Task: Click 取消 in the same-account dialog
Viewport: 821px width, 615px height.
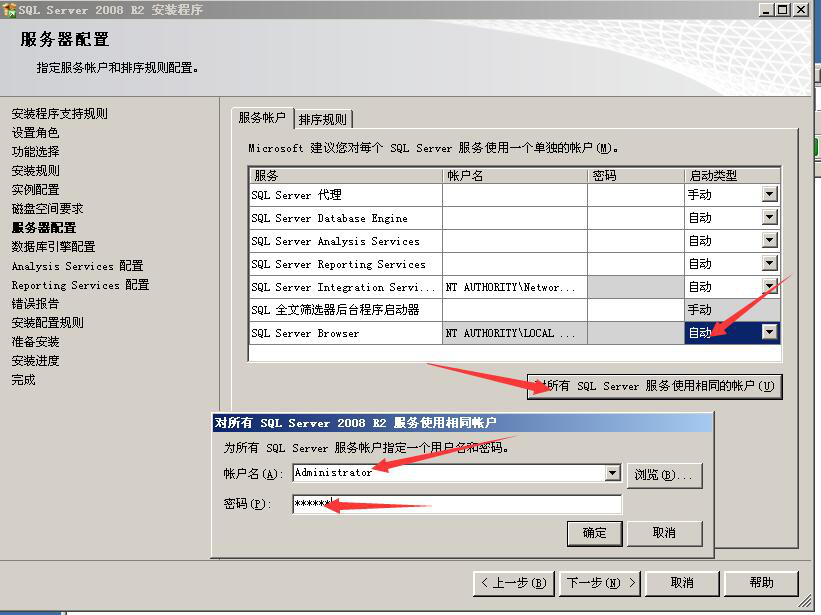Action: (x=664, y=533)
